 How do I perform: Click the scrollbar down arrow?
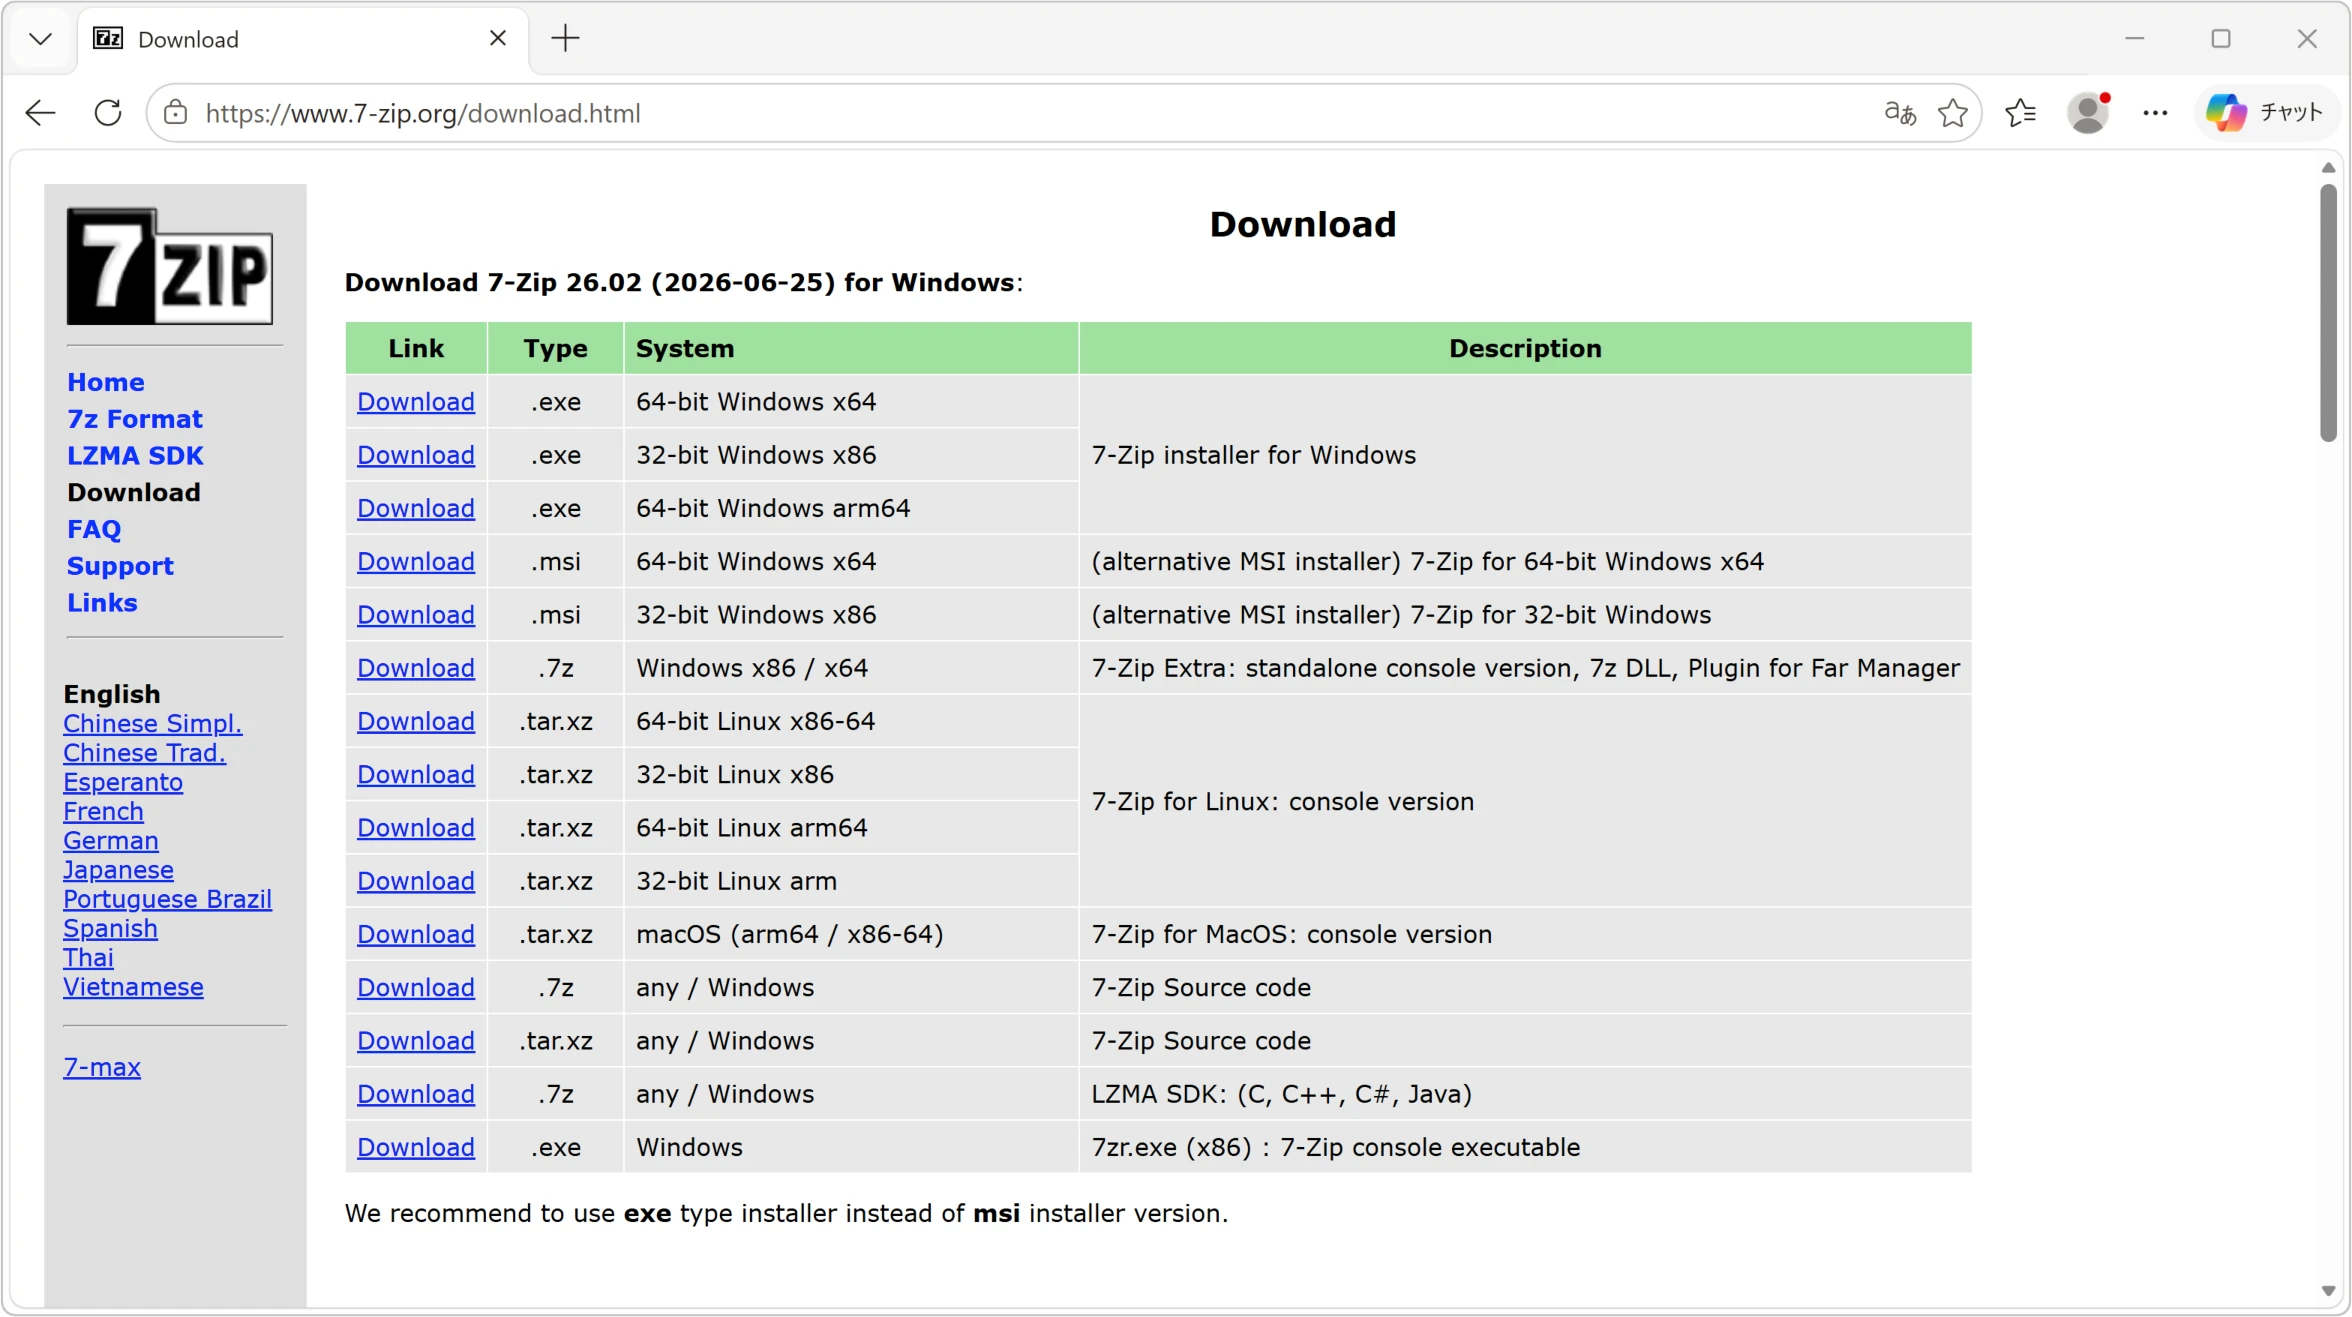(2328, 1291)
